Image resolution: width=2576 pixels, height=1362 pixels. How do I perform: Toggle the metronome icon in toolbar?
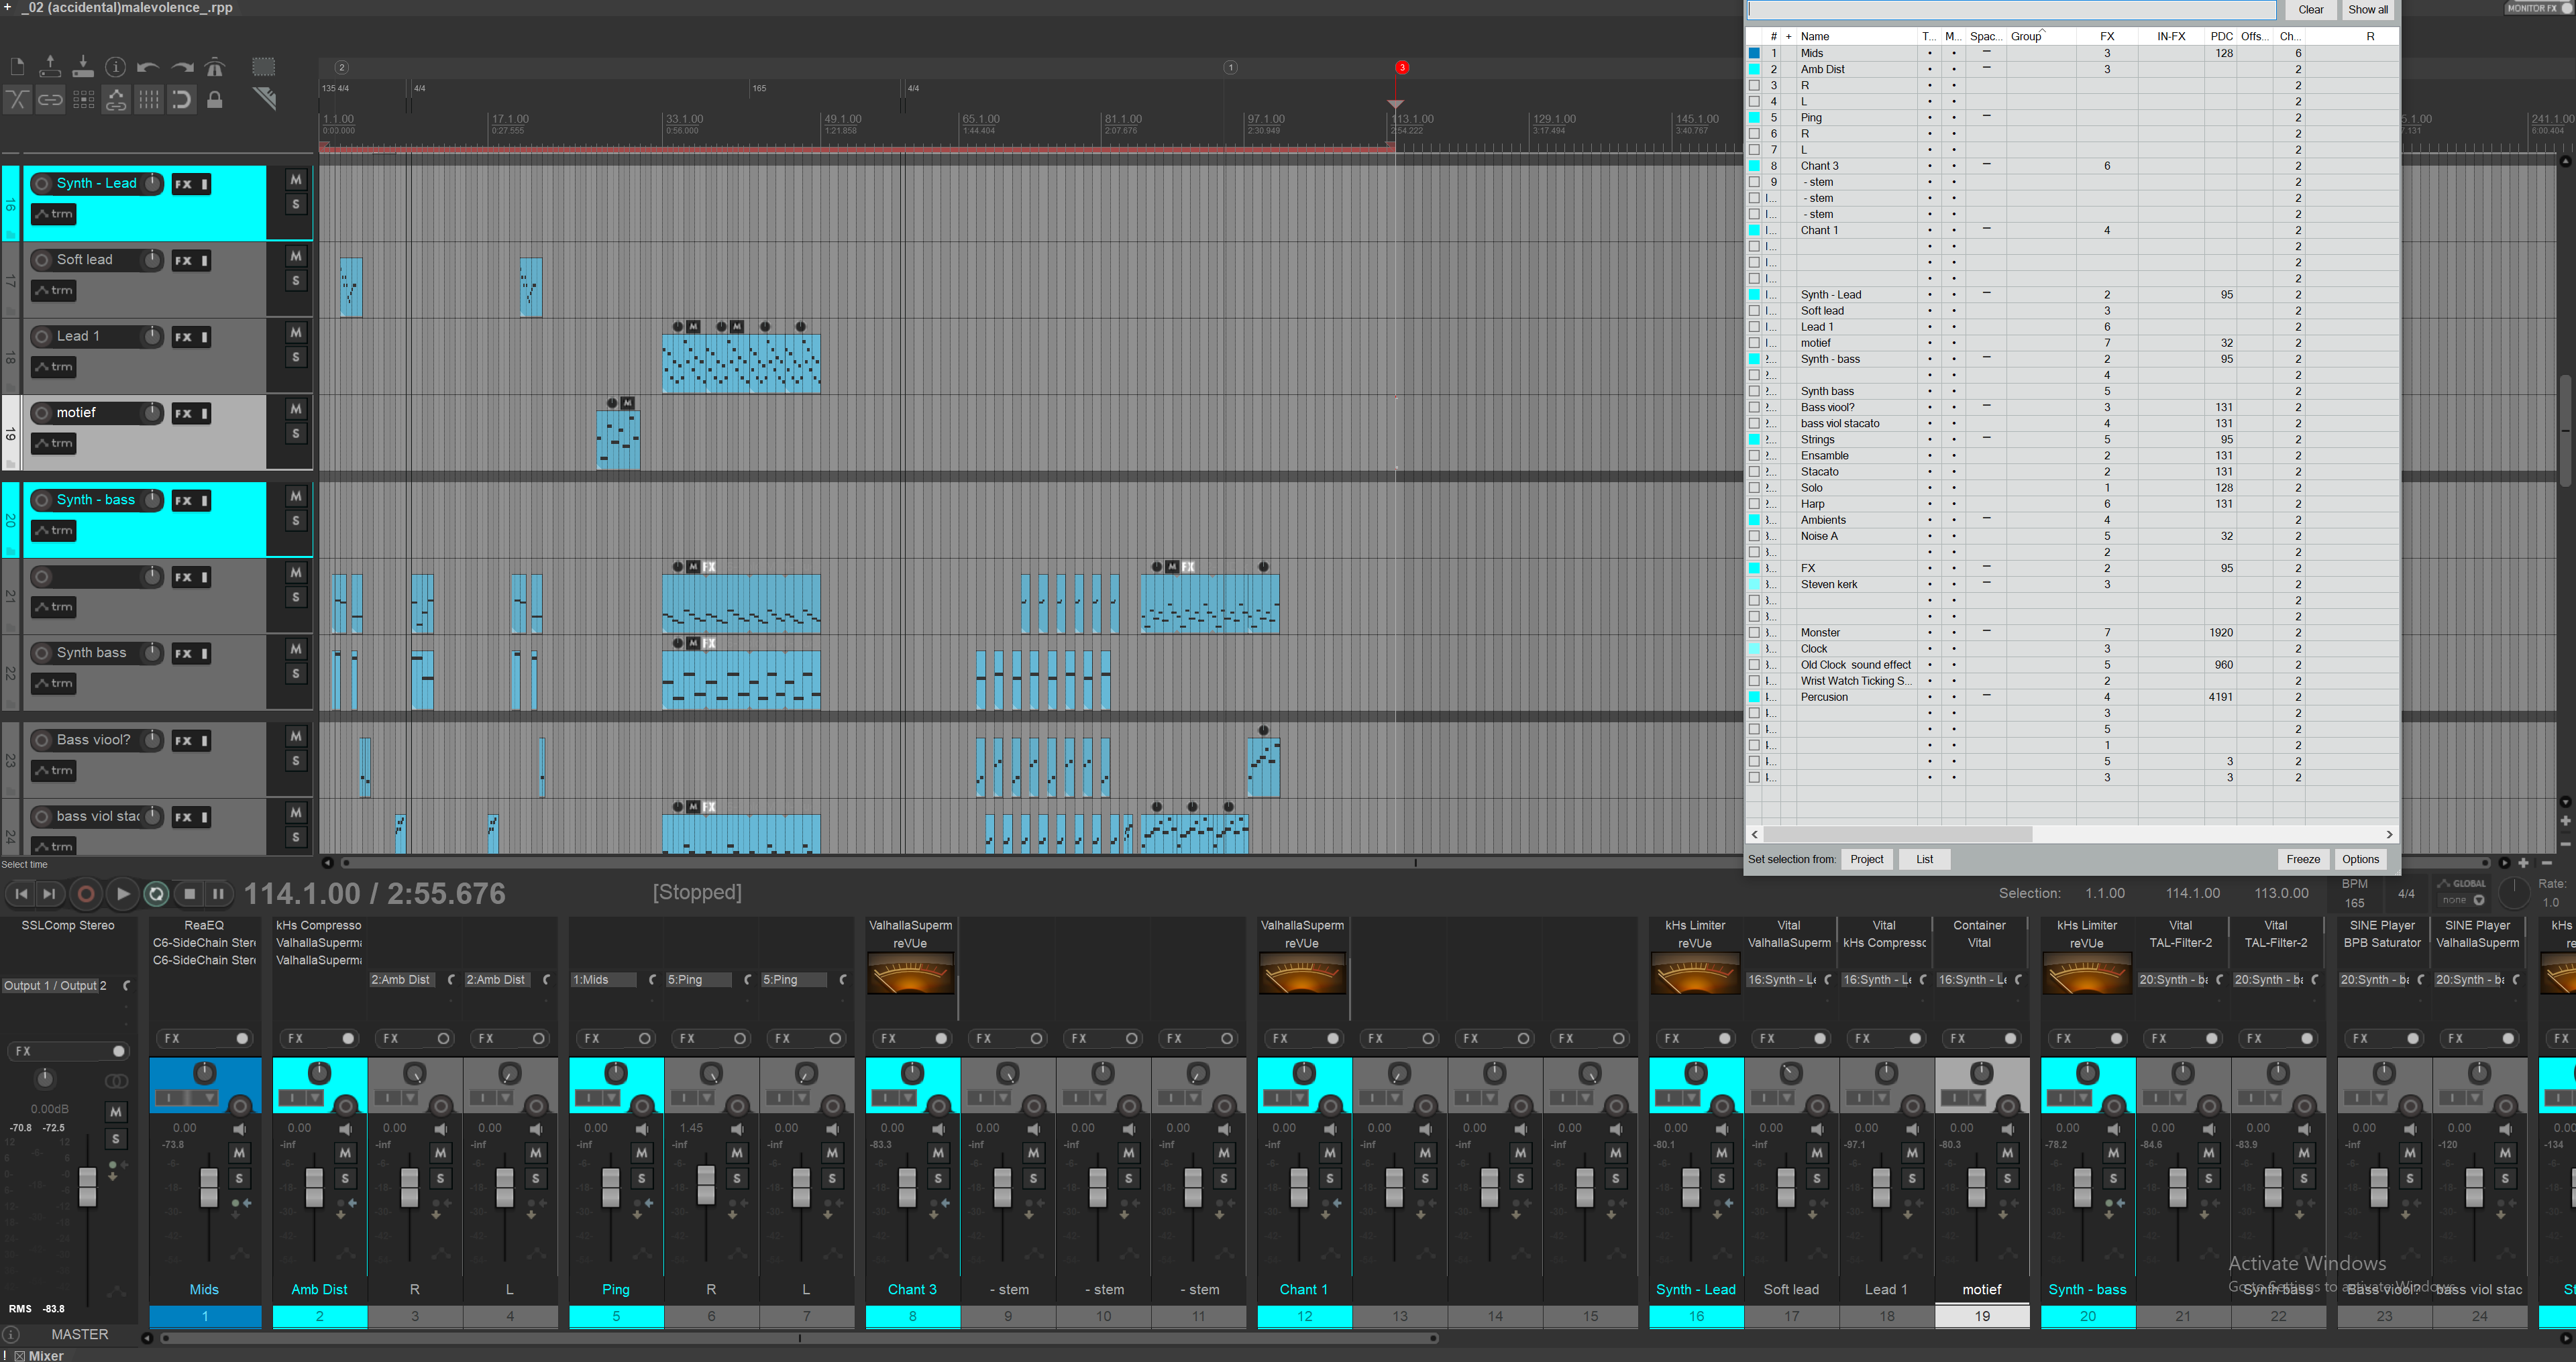215,67
